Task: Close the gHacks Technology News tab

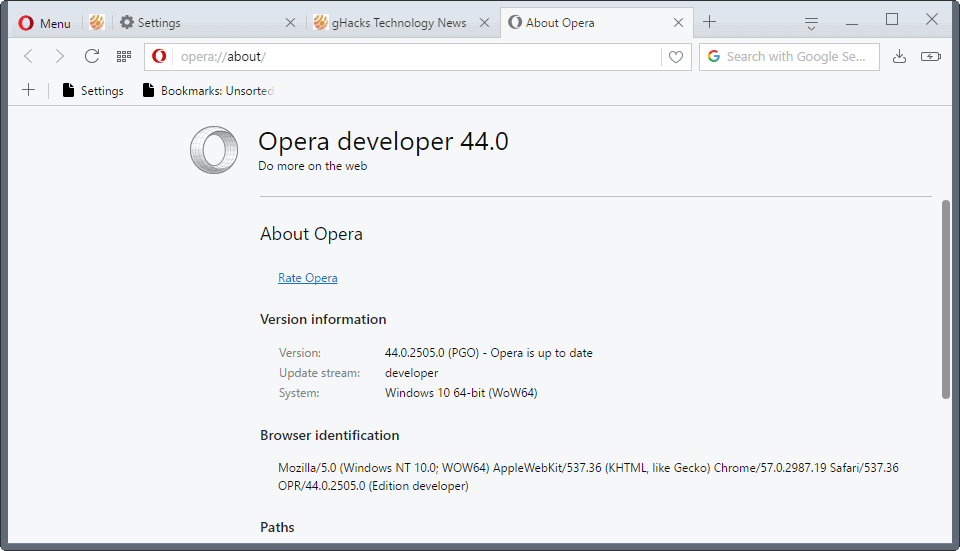Action: 484,23
